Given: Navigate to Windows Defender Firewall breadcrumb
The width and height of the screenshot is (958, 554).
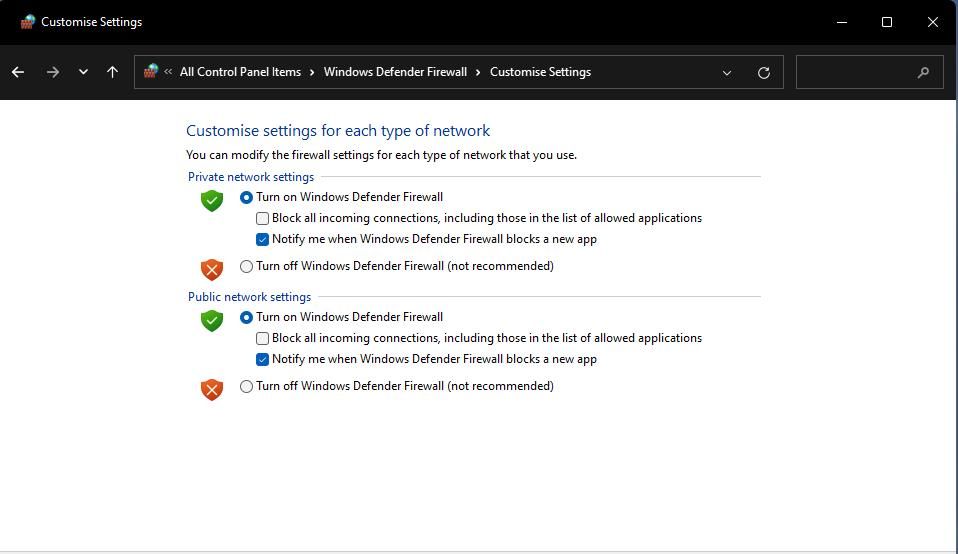Looking at the screenshot, I should click(x=395, y=72).
